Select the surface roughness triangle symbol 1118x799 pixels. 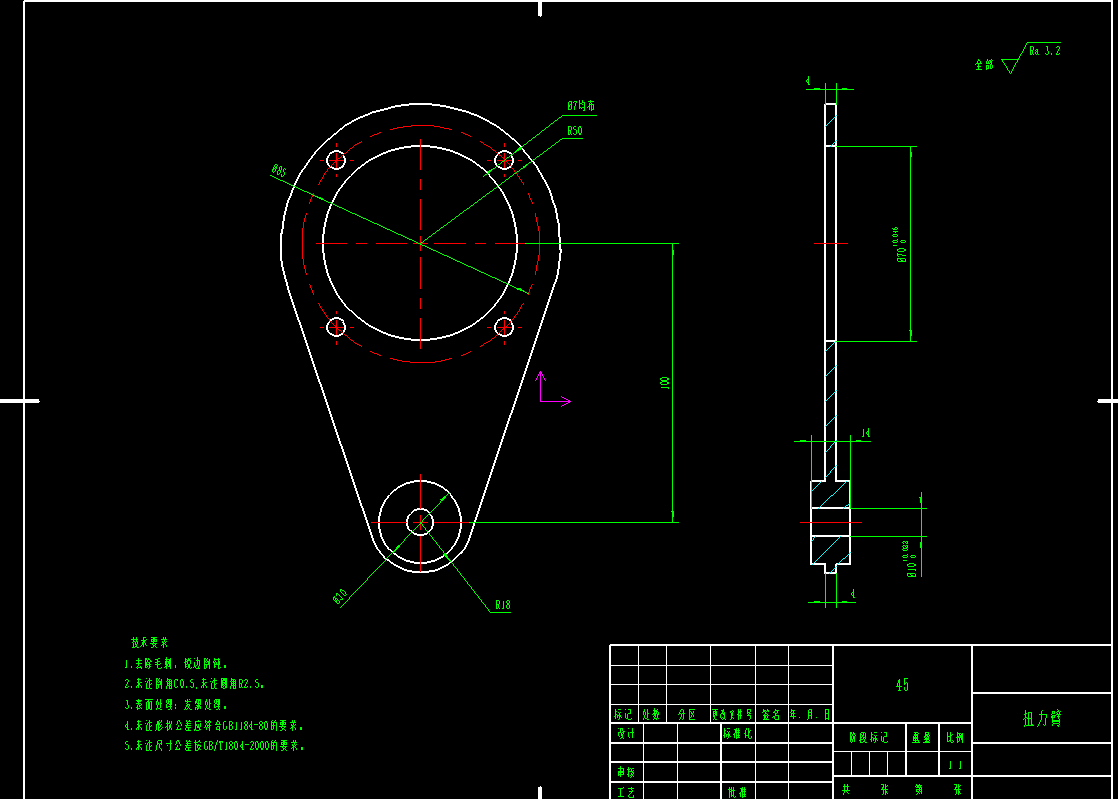click(1011, 66)
